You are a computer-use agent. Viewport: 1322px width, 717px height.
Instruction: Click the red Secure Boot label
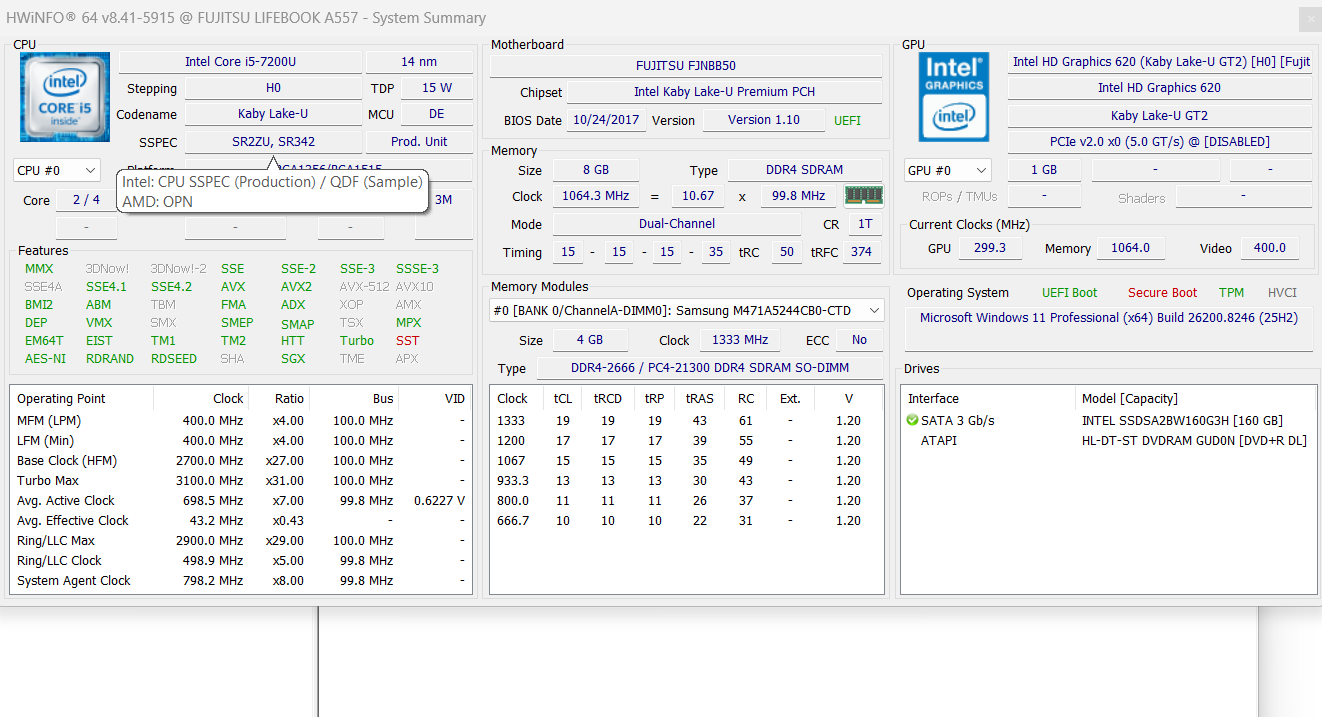[x=1162, y=293]
